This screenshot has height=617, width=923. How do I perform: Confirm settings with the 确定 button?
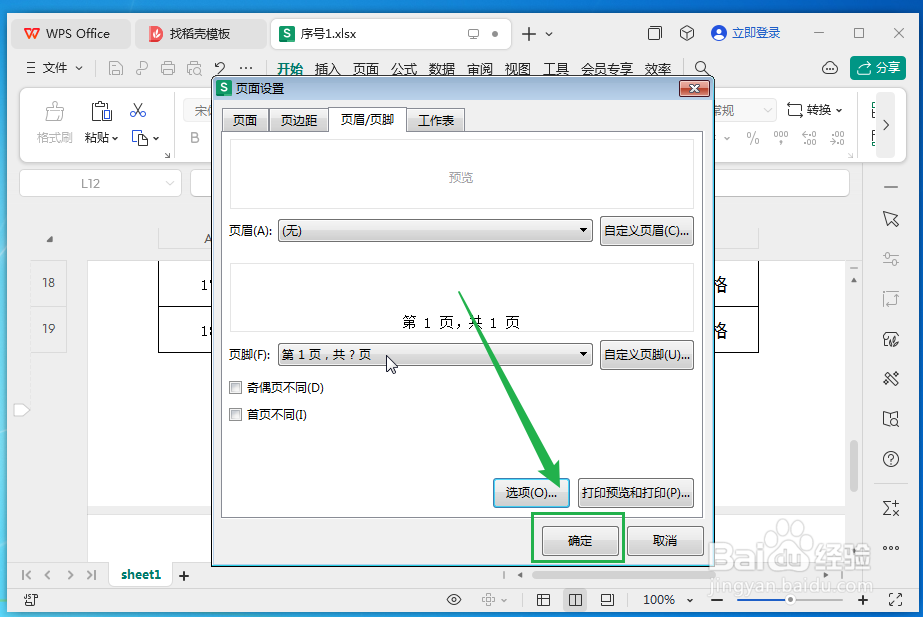(578, 539)
